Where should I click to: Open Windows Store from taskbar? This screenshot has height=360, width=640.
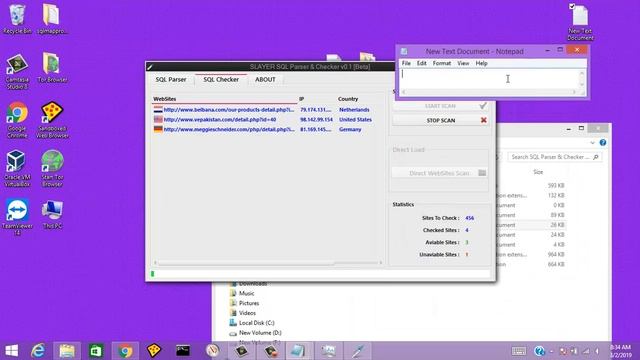tap(96, 351)
